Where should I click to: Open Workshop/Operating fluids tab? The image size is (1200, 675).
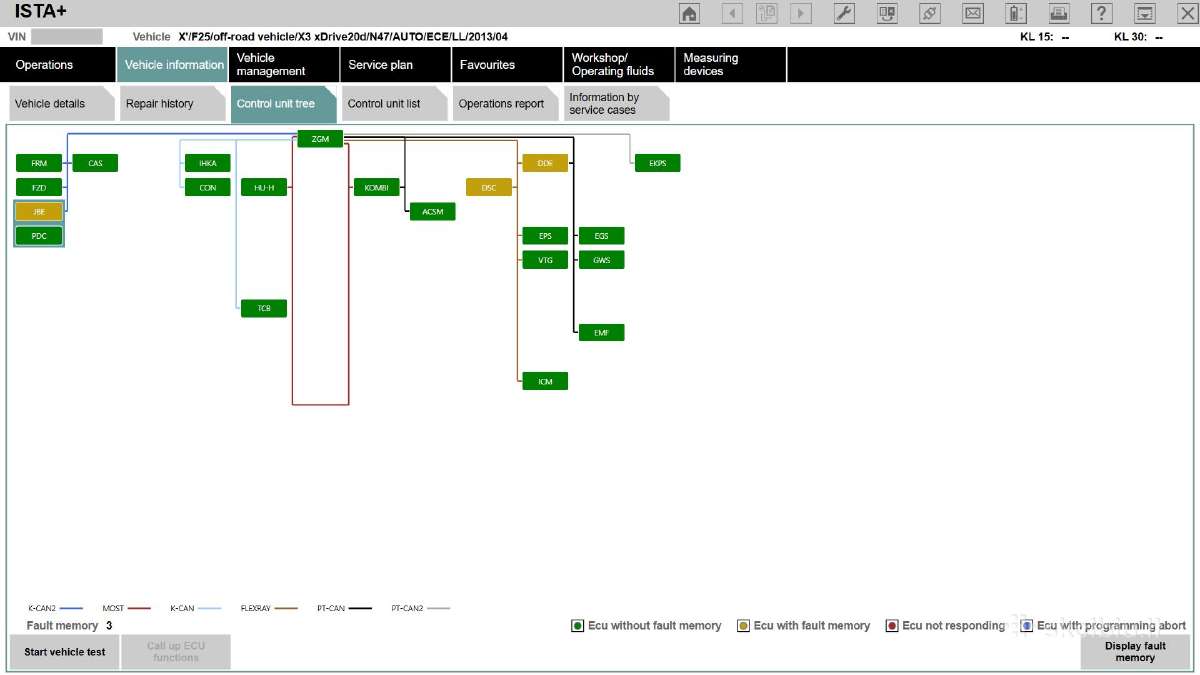[618, 64]
